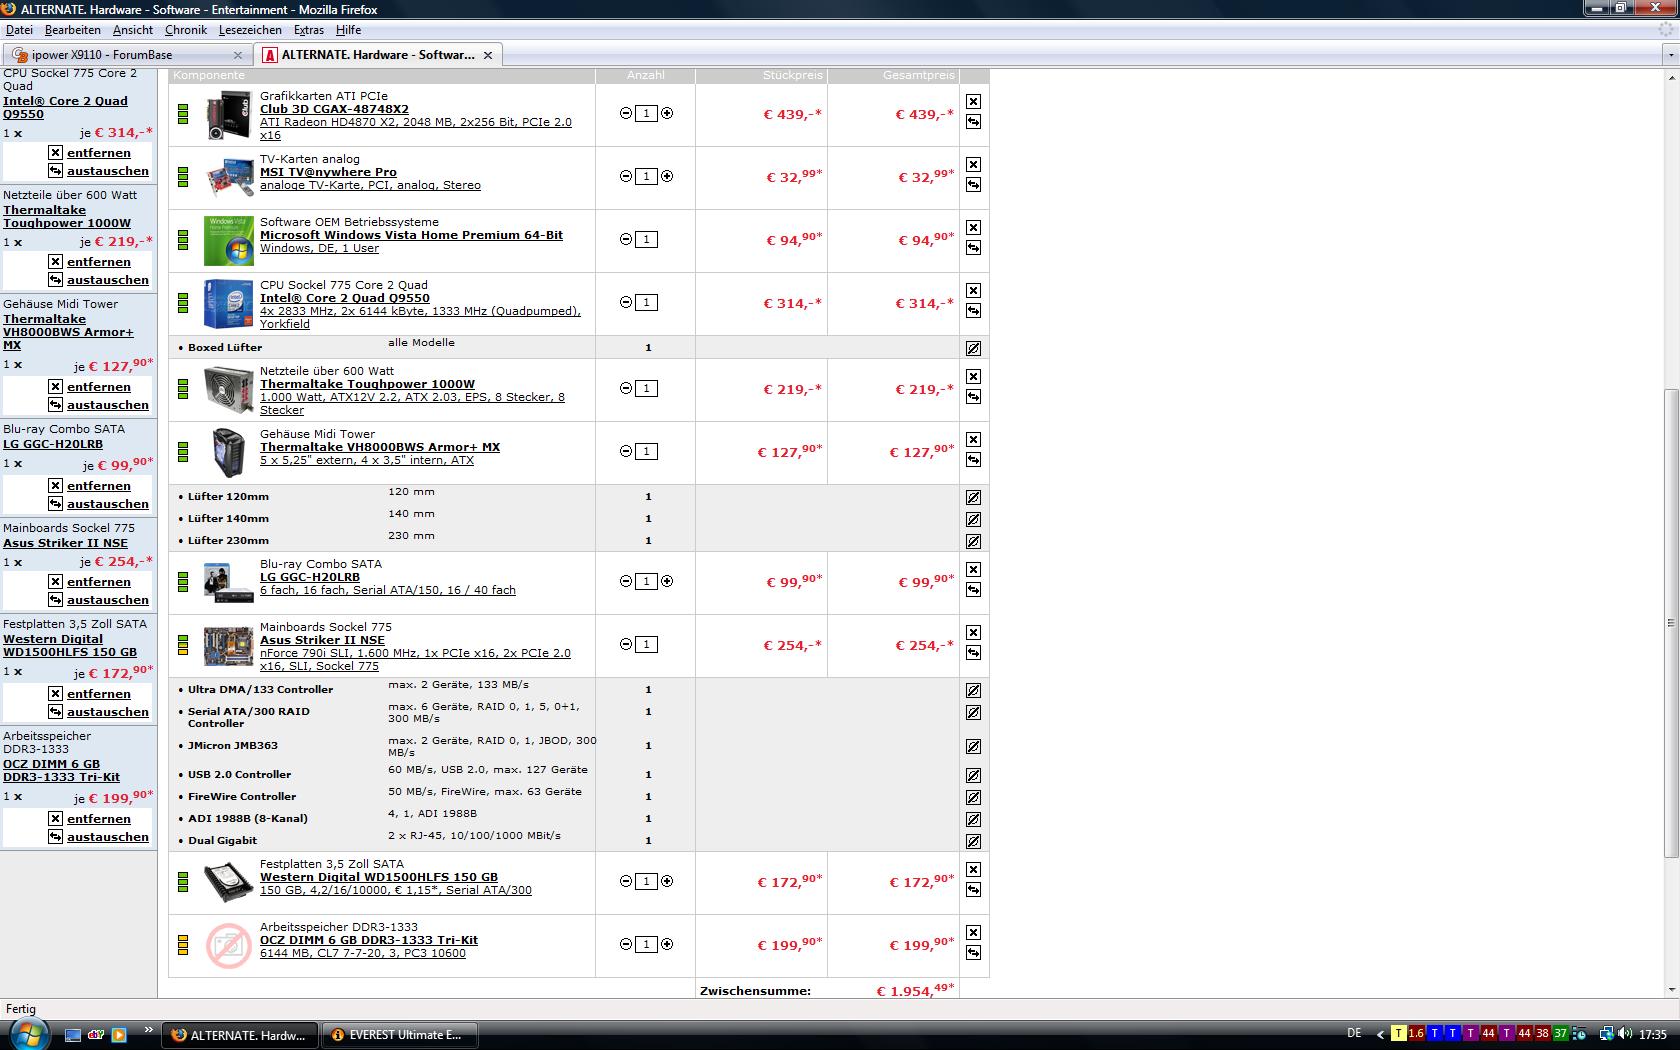
Task: Swap the OCZ DIMM 6 GB item
Action: 973,953
